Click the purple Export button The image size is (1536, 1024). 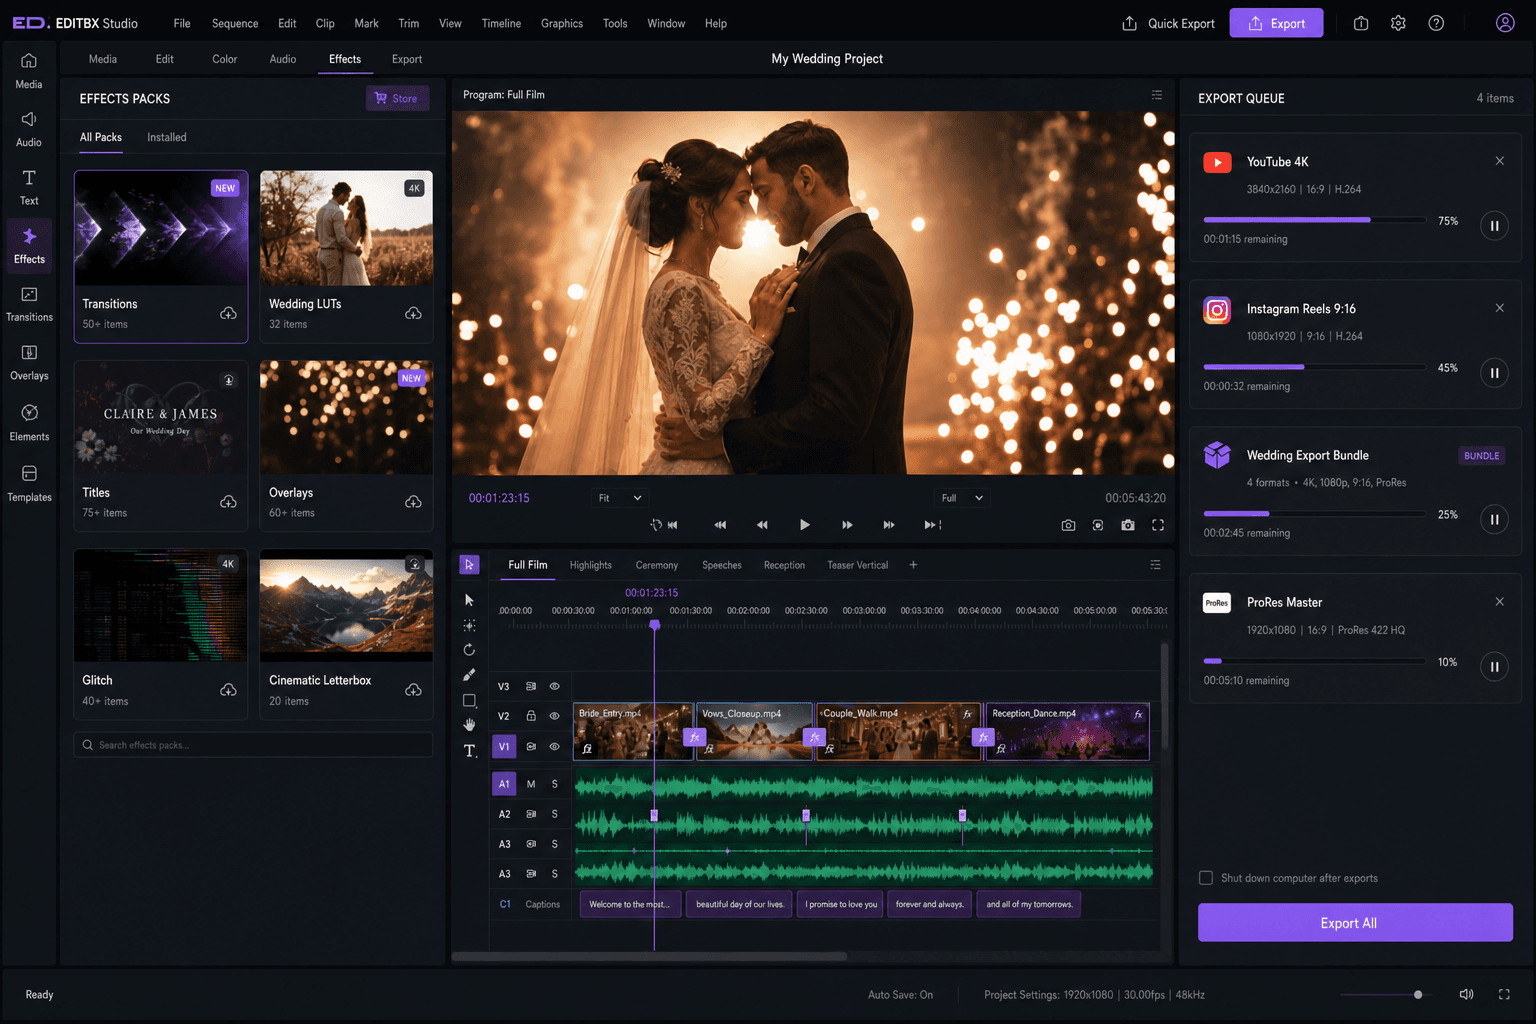(x=1276, y=23)
